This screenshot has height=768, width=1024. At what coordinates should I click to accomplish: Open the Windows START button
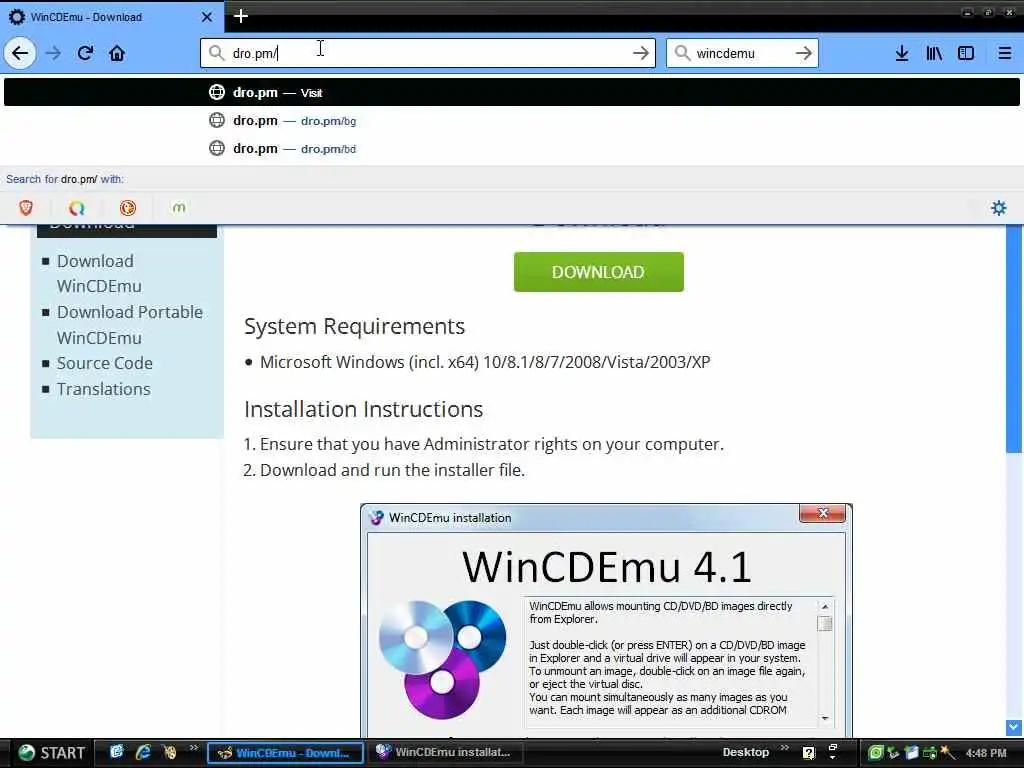click(51, 752)
